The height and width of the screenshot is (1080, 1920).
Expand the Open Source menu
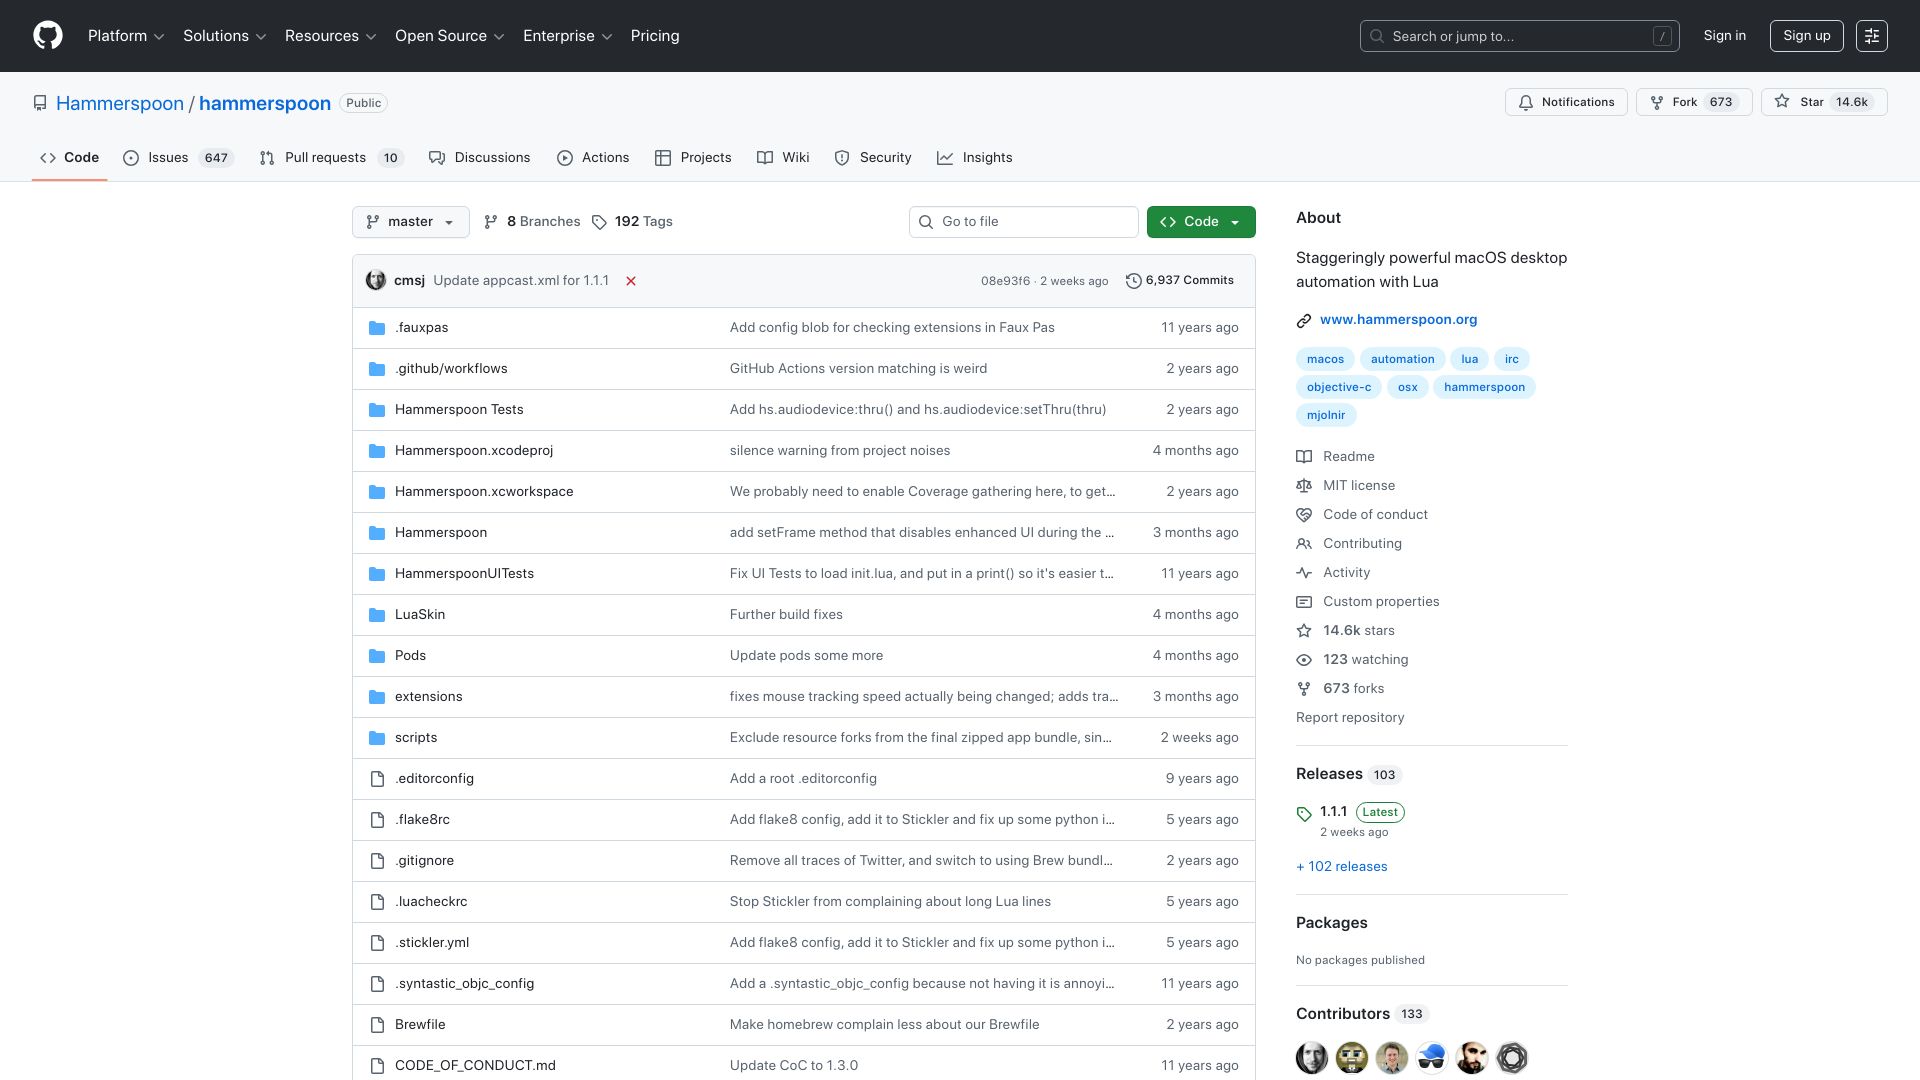coord(450,36)
